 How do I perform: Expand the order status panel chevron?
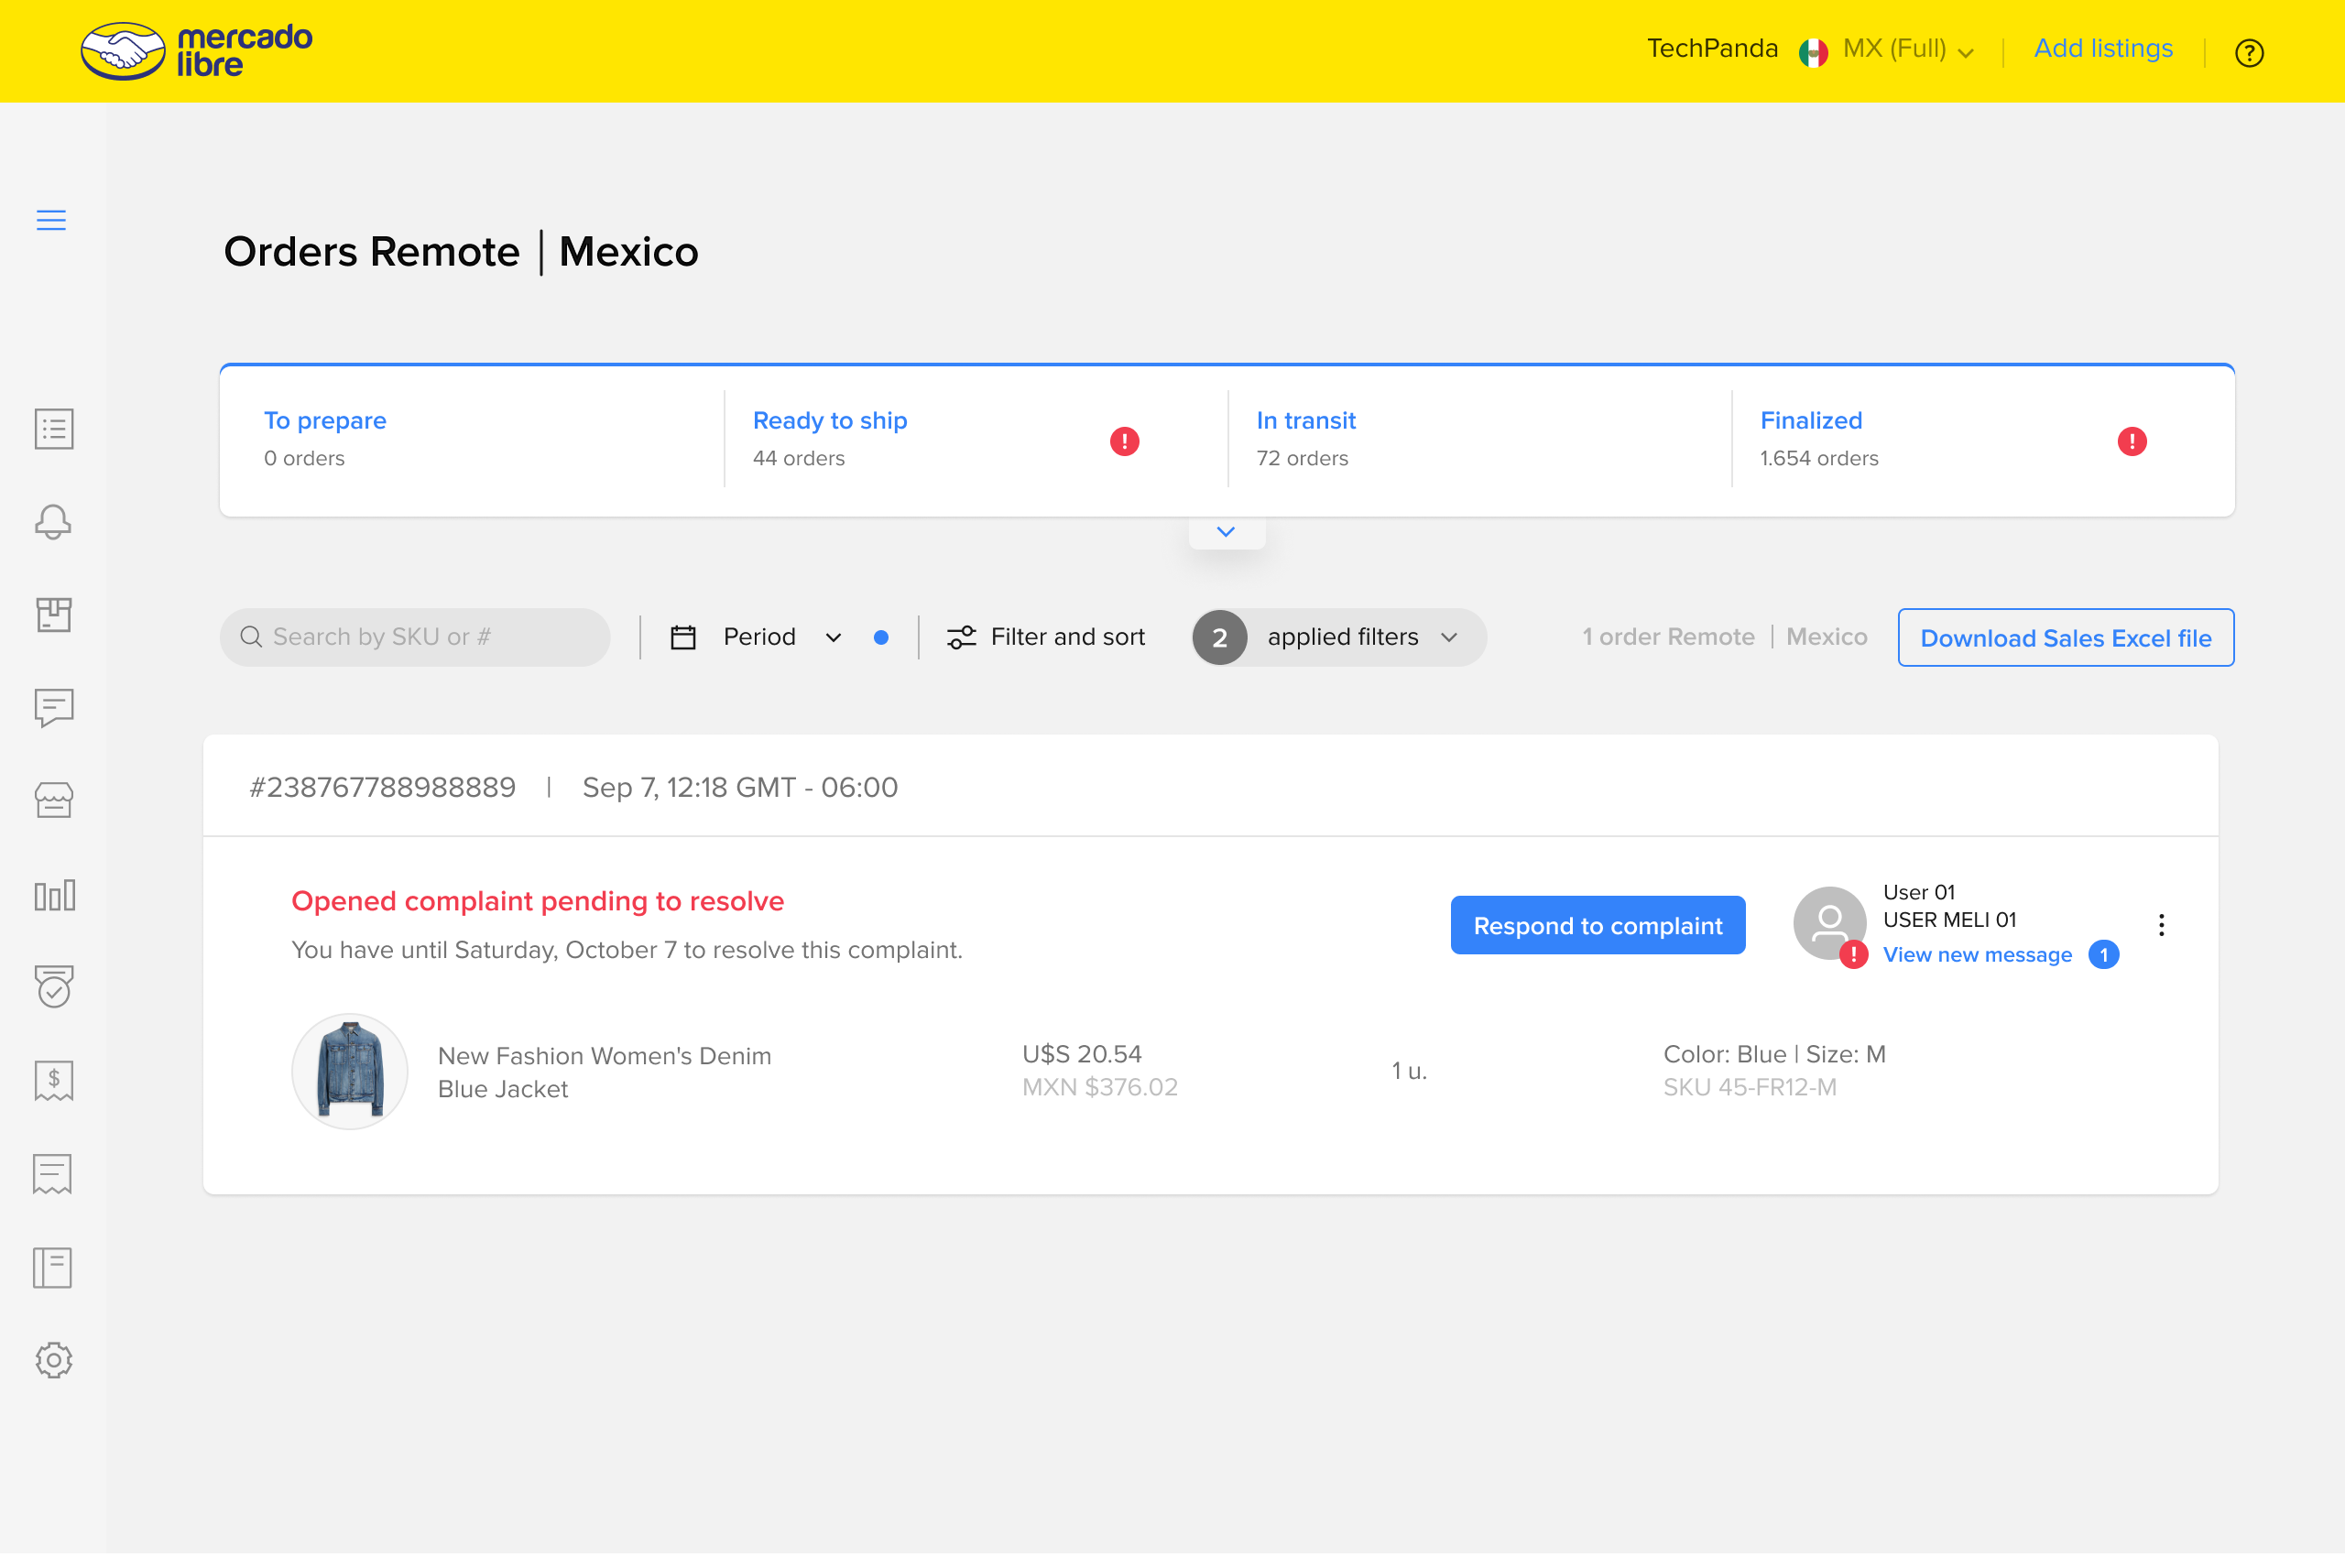(1226, 532)
